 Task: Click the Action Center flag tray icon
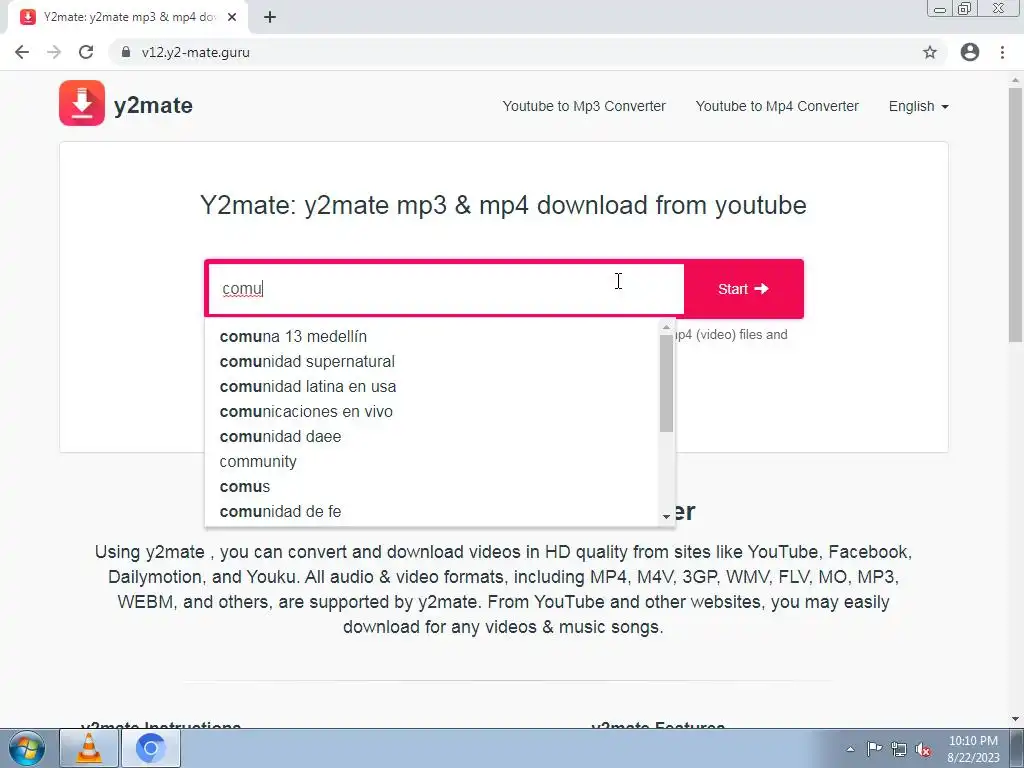(x=874, y=749)
